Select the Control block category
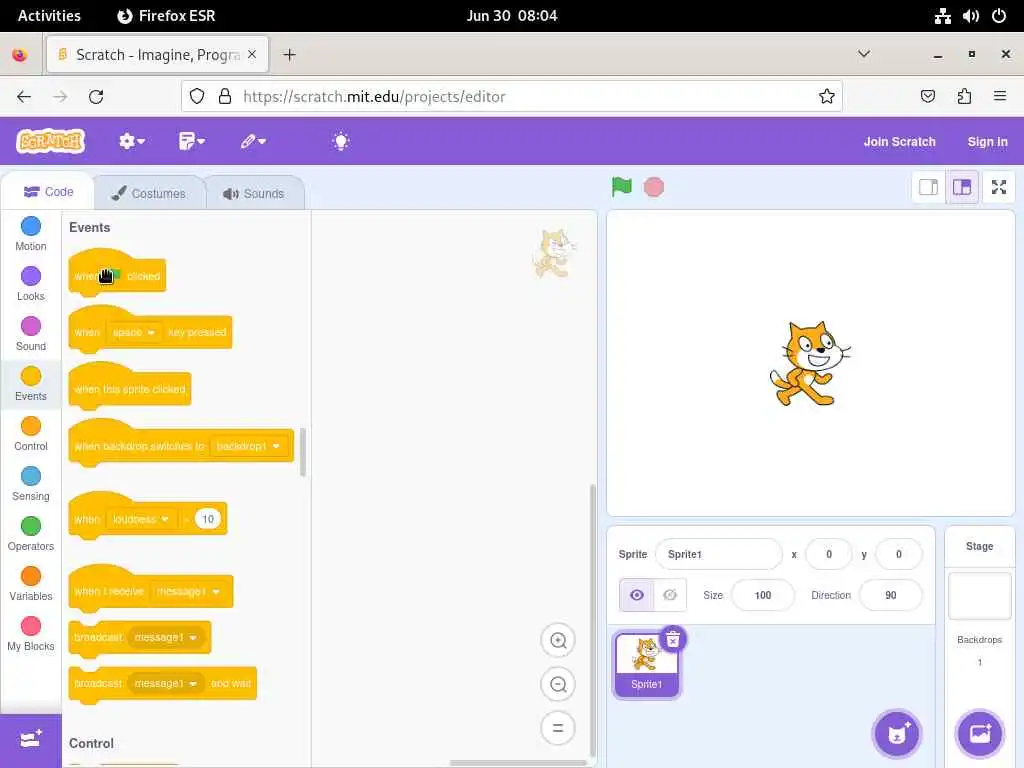1024x768 pixels. point(31,434)
